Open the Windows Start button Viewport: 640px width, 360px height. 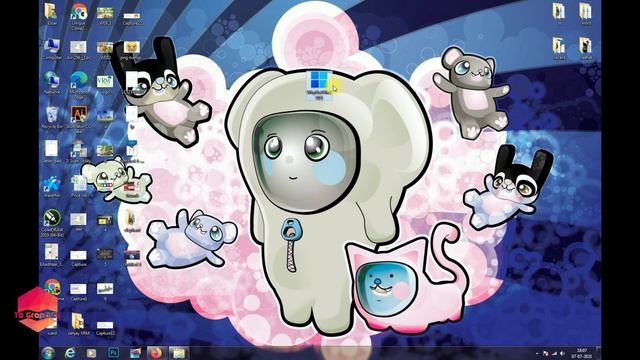point(48,353)
